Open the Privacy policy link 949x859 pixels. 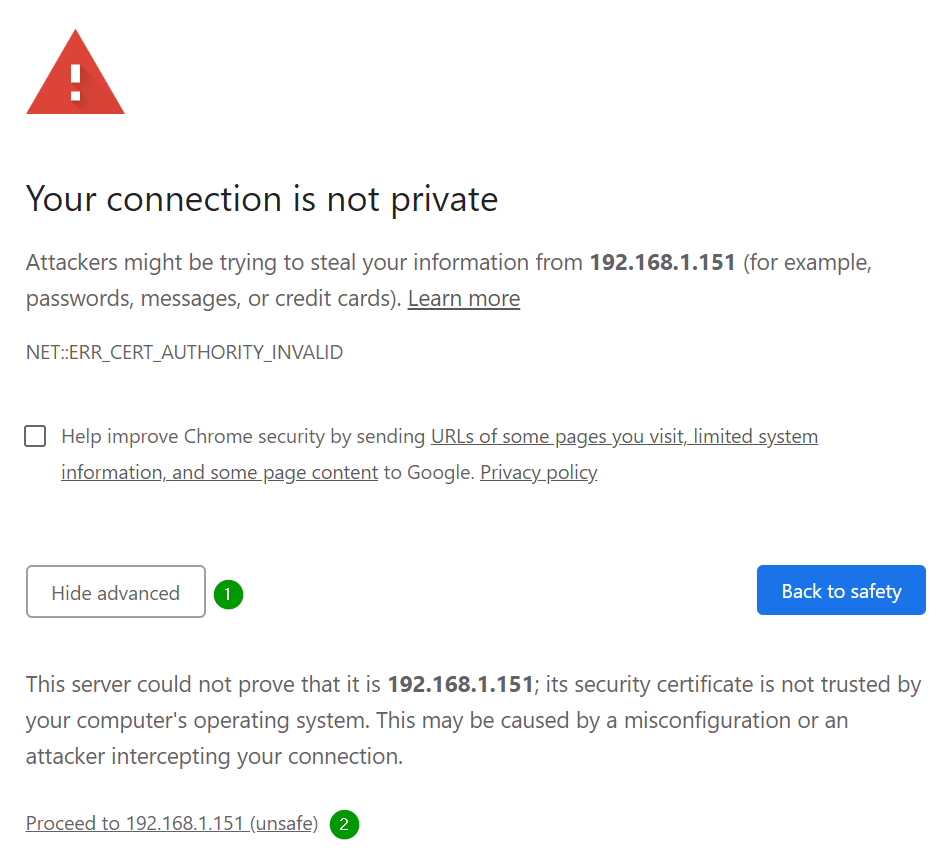point(538,473)
